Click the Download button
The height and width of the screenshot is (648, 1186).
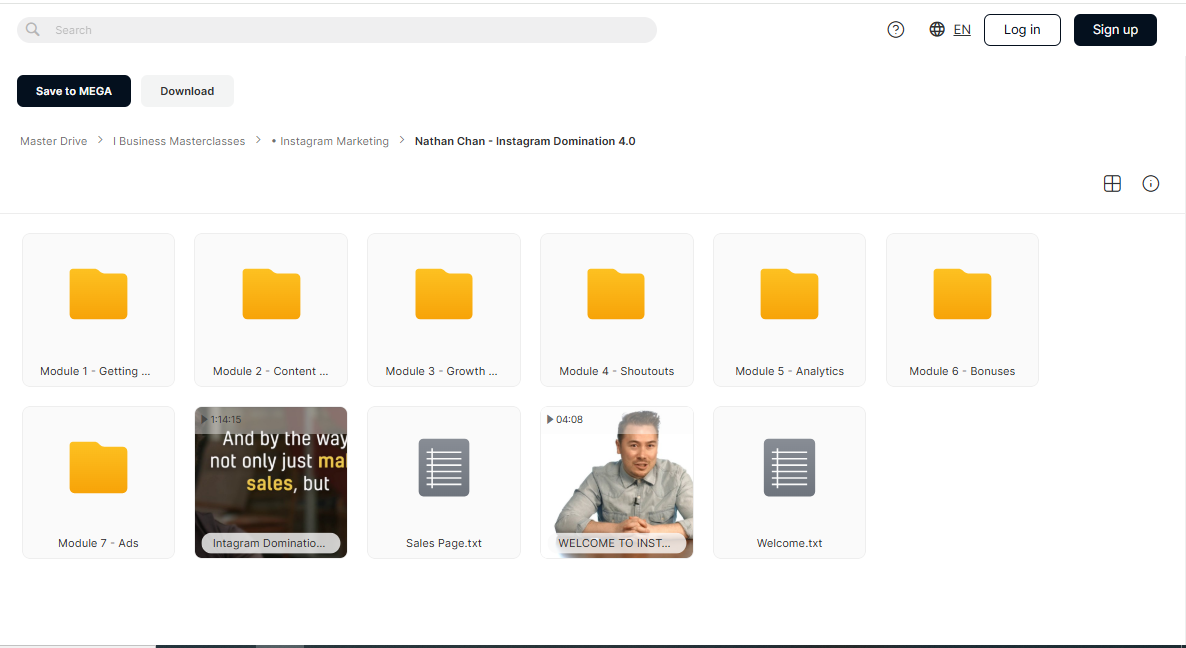coord(187,91)
